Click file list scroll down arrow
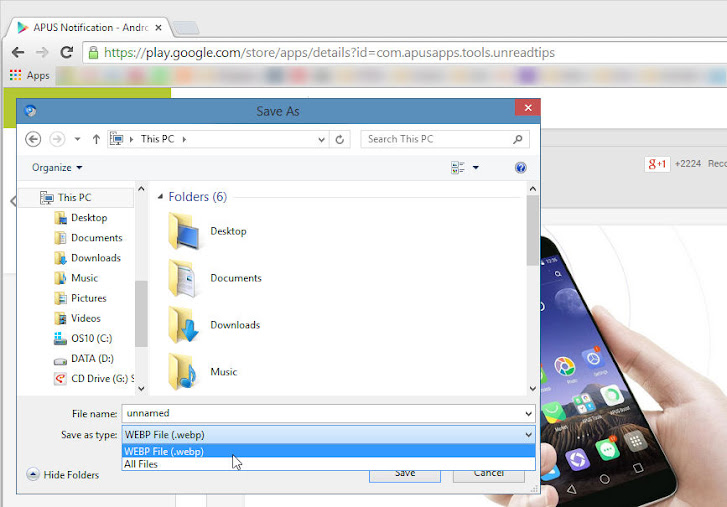Viewport: 727px width, 507px height. click(533, 388)
